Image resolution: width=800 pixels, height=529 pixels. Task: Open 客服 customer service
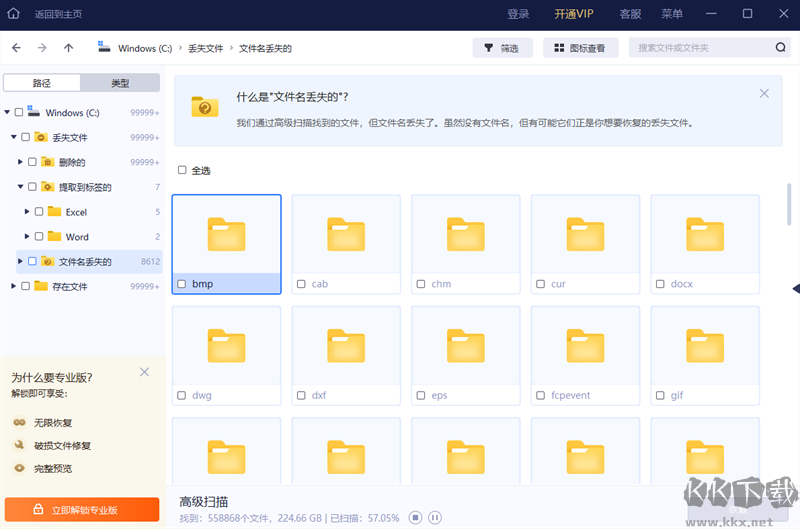pos(630,14)
